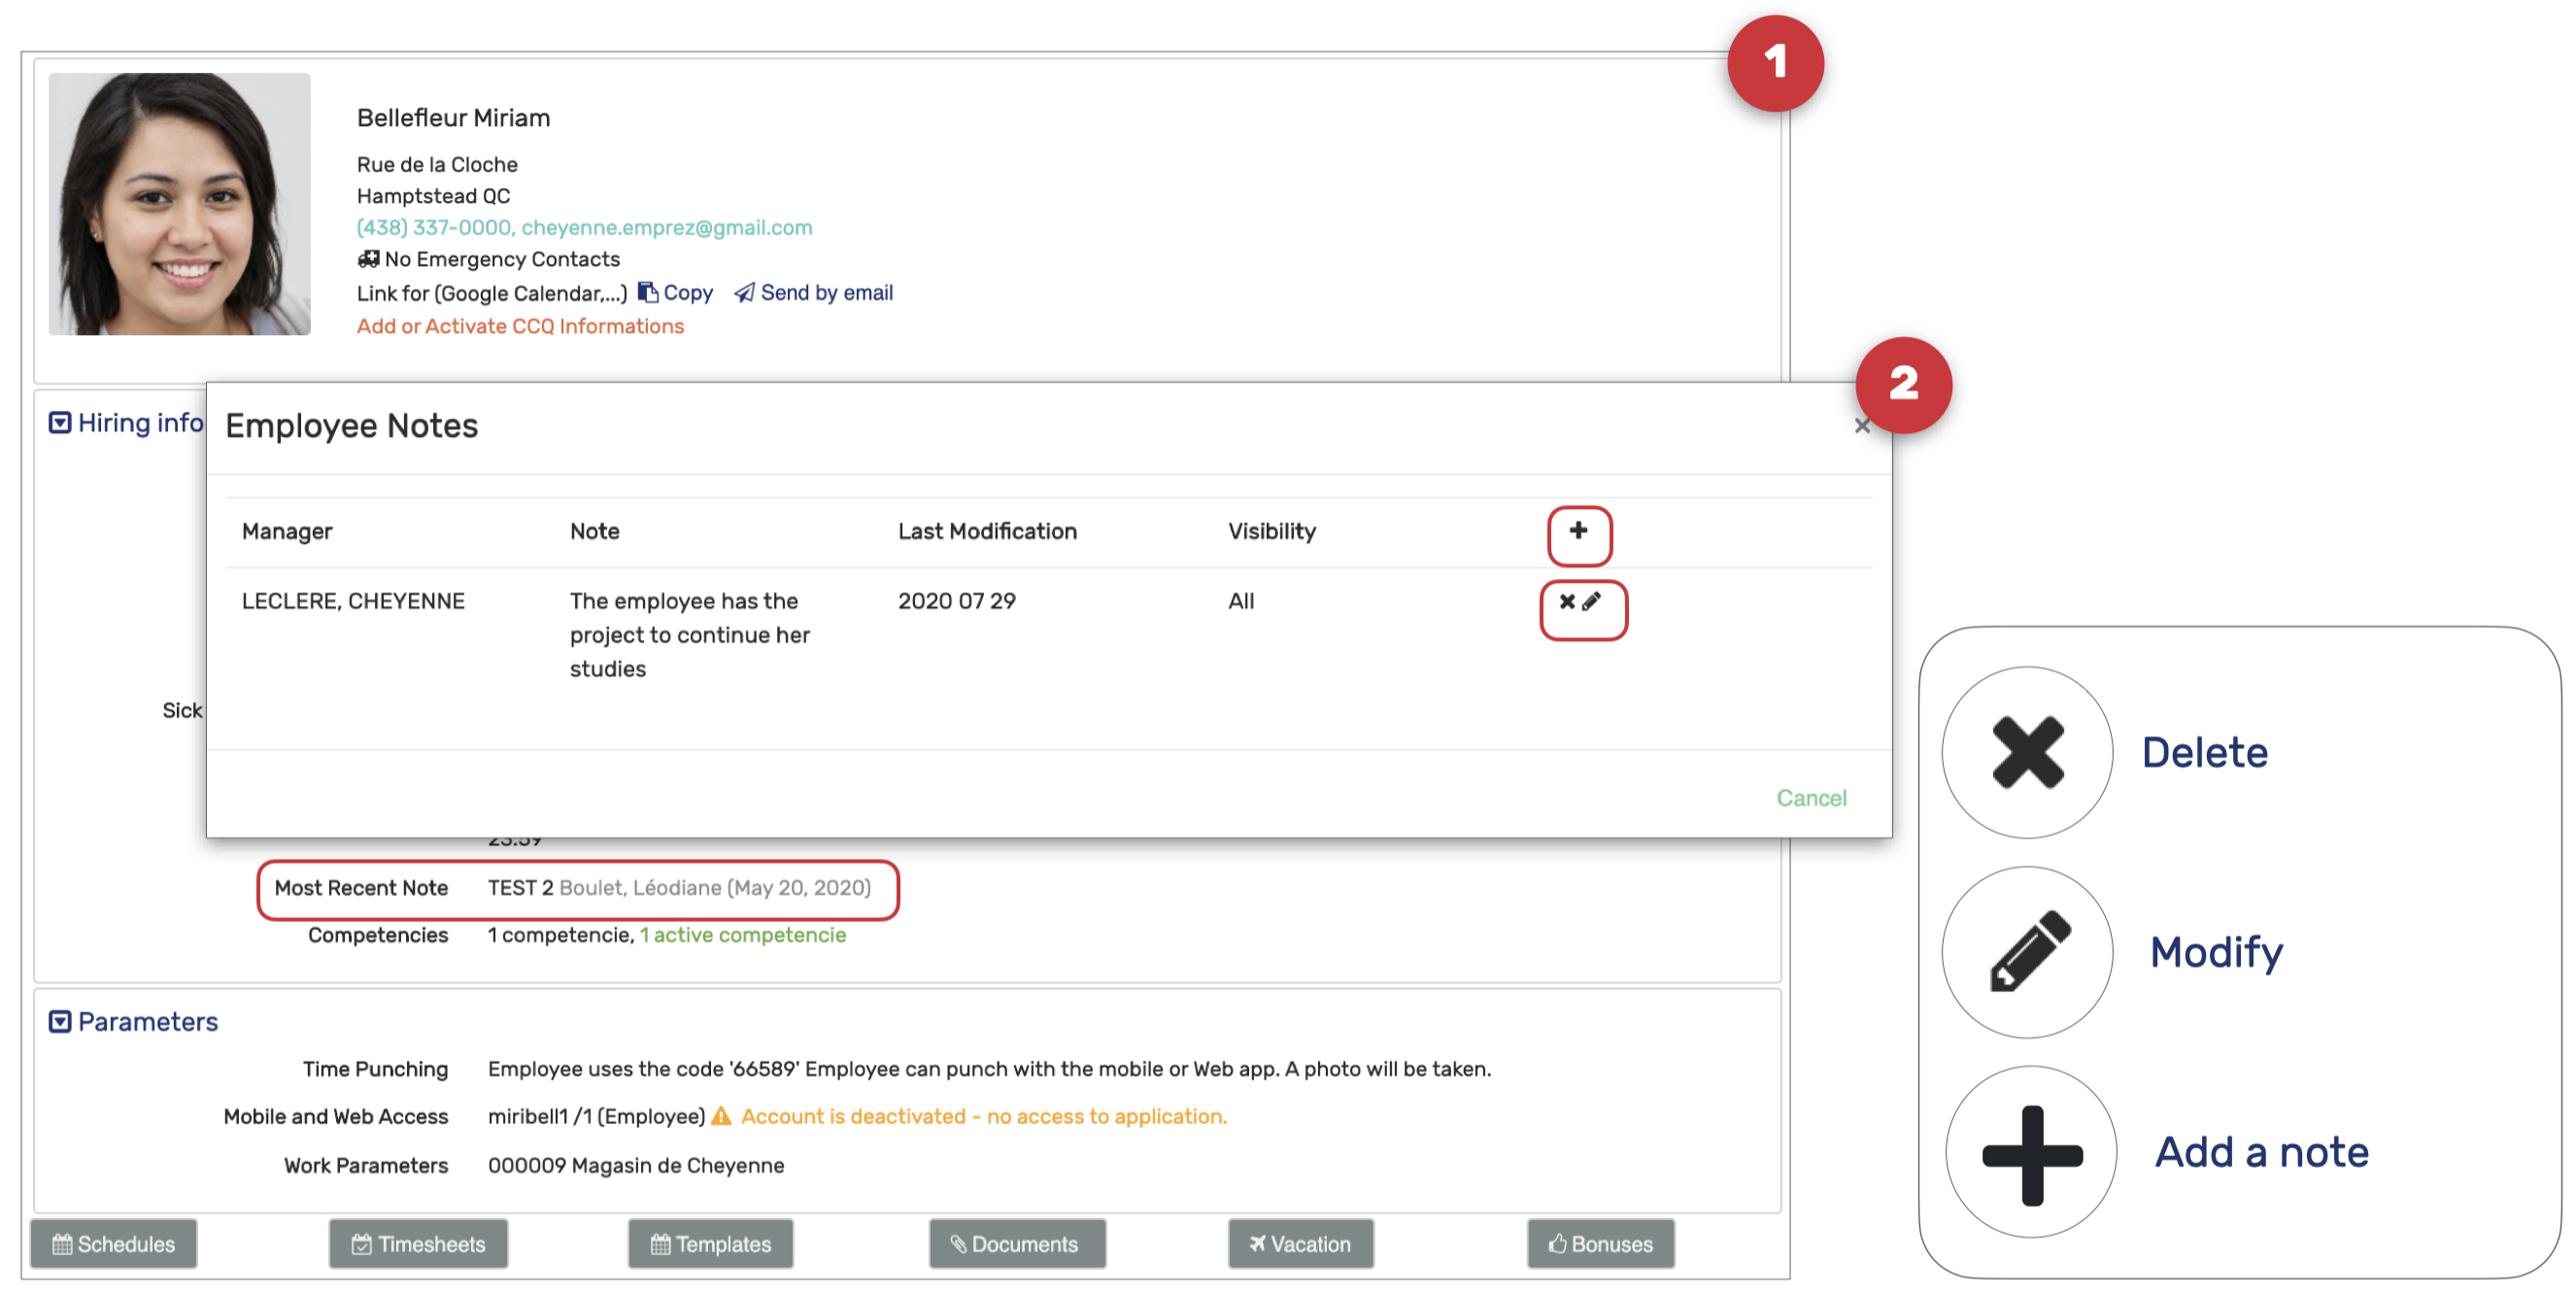Screen dimensions: 2576x1294
Task: Delete the Leclere note with X icon
Action: pos(1567,601)
